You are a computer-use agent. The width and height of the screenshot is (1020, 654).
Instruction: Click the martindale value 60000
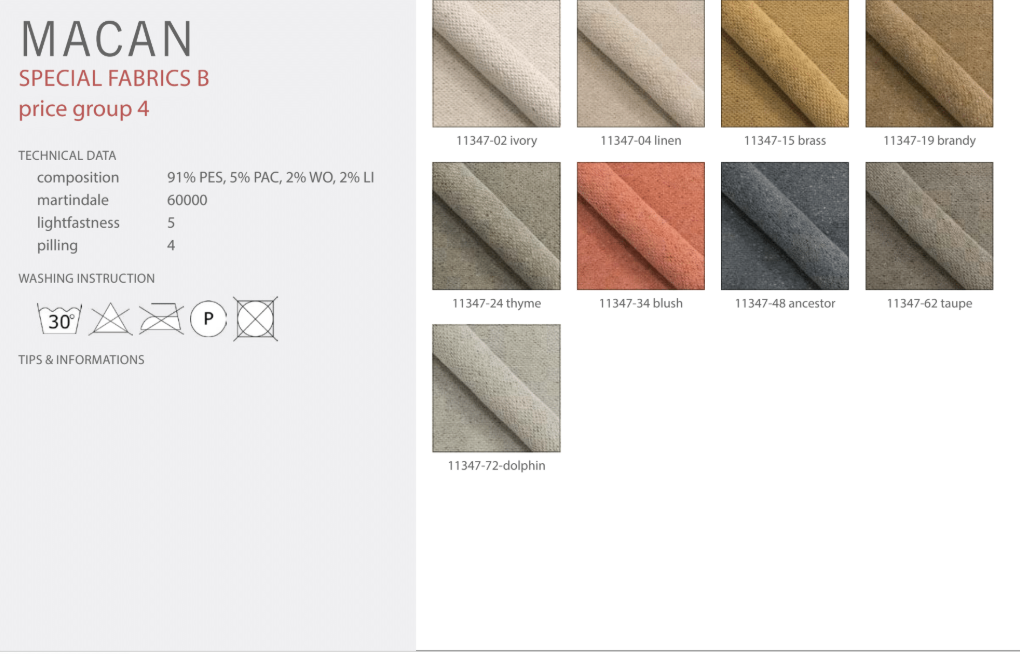187,200
